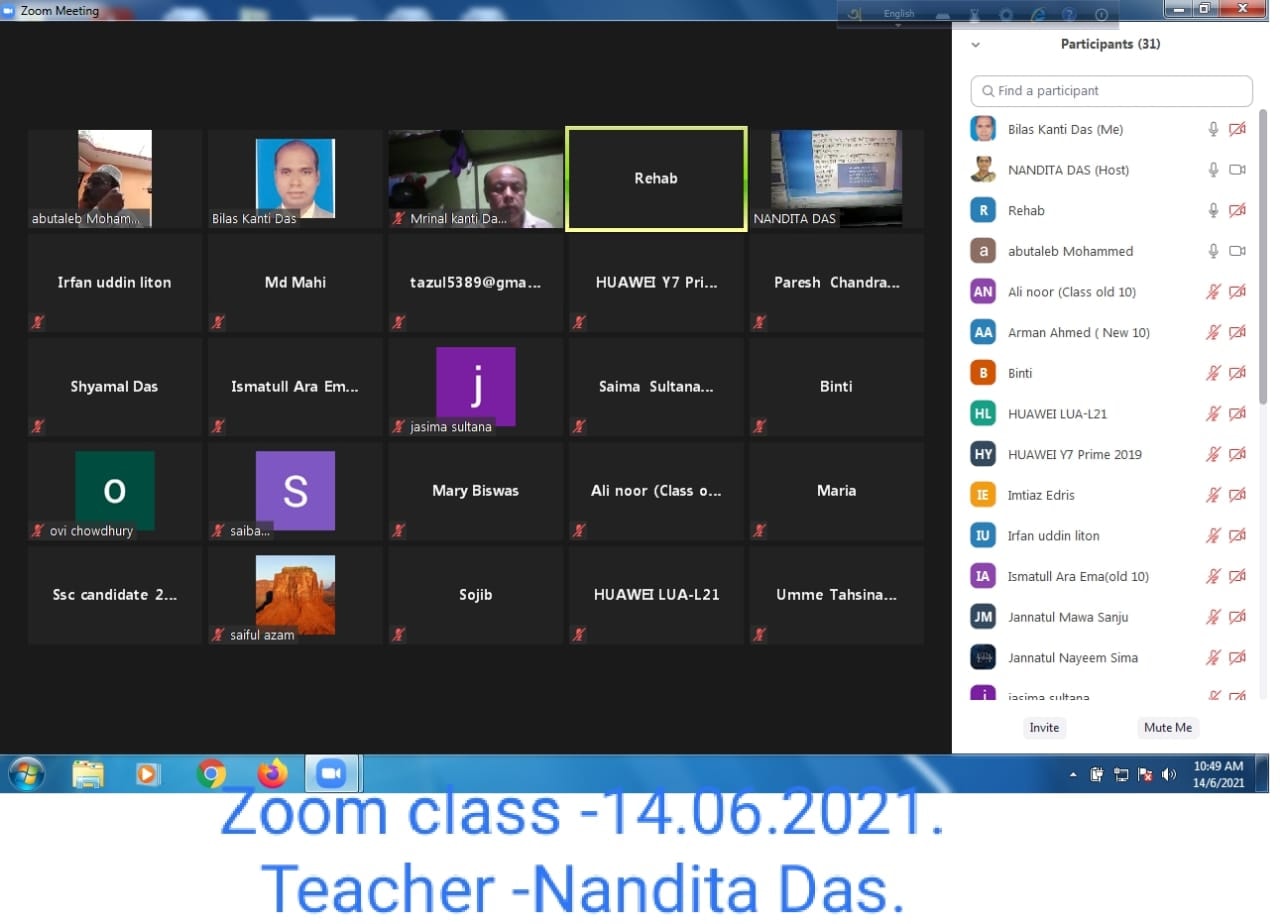
Task: Toggle NANDITA DAS host camera icon
Action: 1237,170
